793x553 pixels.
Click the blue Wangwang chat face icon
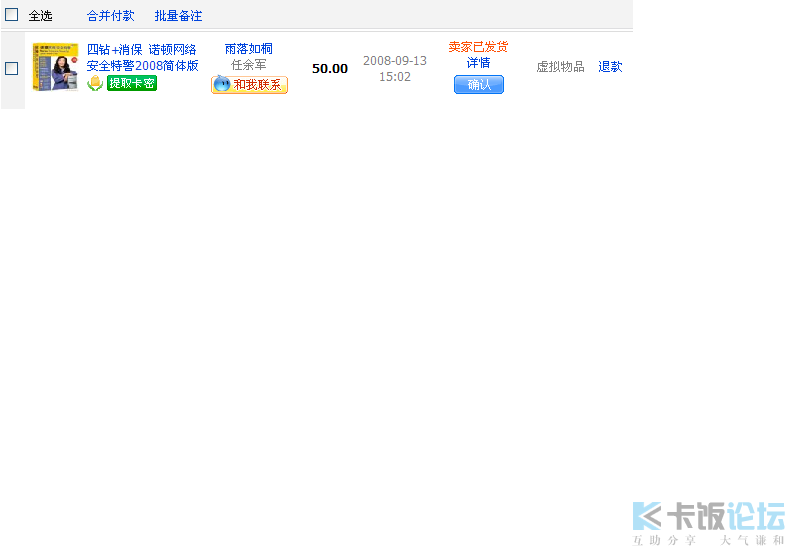(x=221, y=85)
